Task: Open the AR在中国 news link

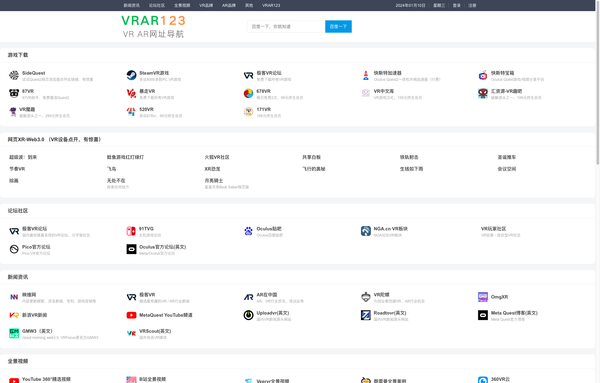Action: (267, 295)
